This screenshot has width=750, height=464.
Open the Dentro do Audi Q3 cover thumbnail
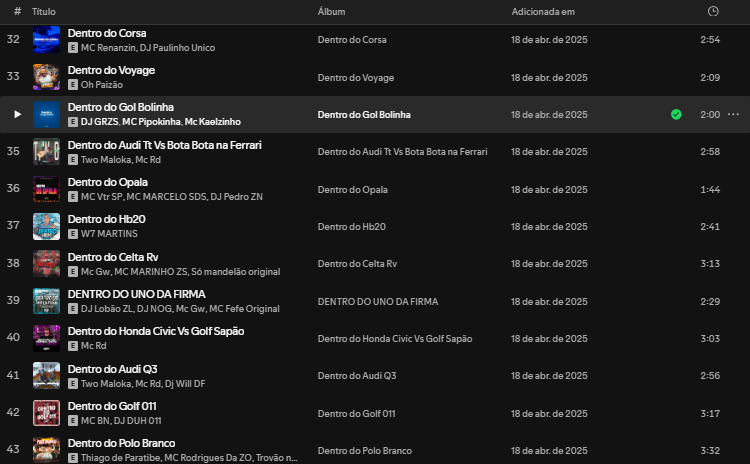pos(46,376)
